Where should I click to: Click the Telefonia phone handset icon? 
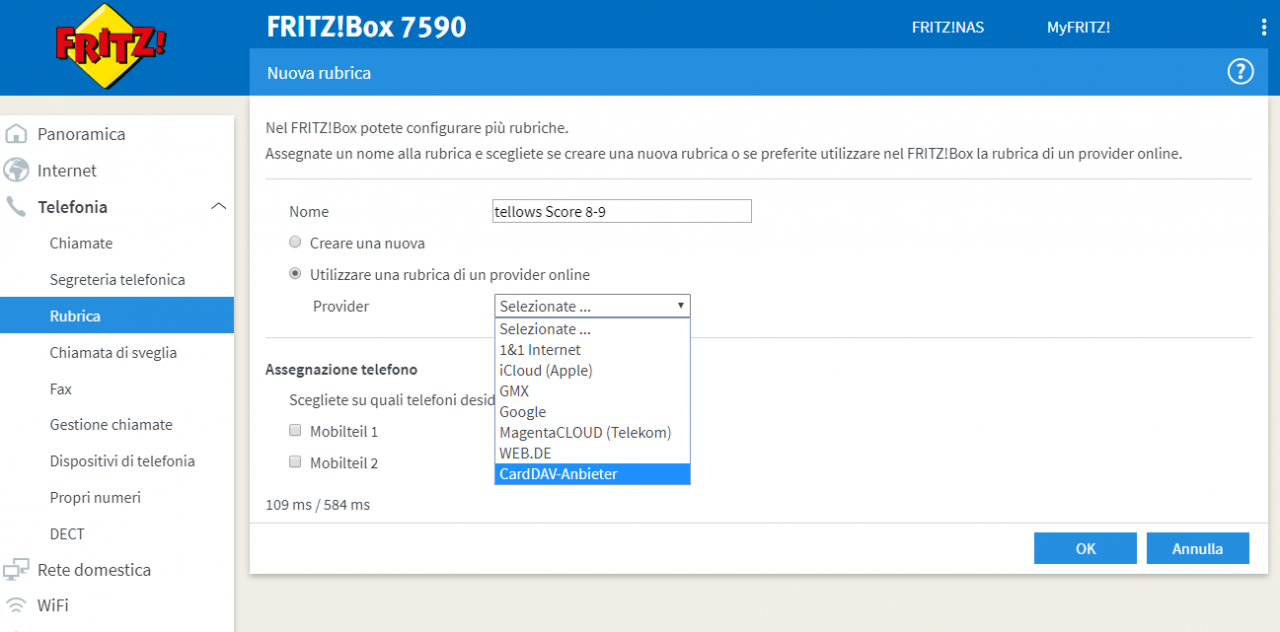click(x=16, y=207)
